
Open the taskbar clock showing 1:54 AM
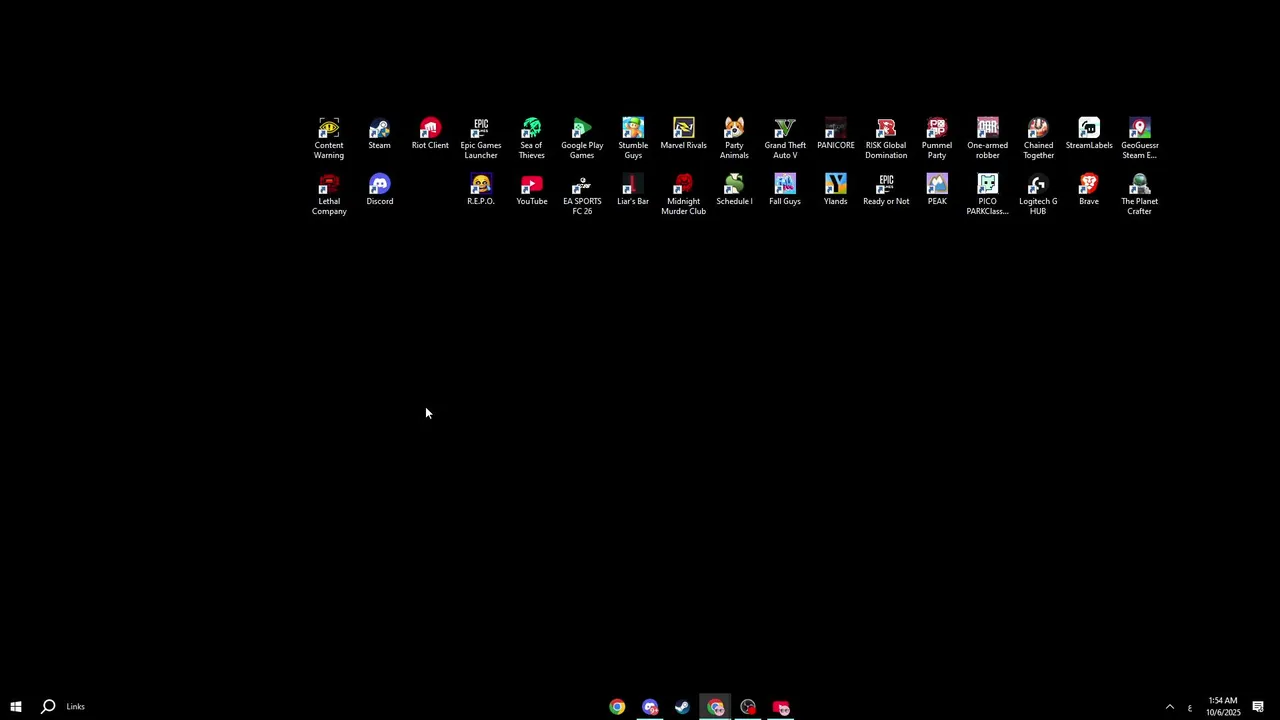pyautogui.click(x=1223, y=707)
